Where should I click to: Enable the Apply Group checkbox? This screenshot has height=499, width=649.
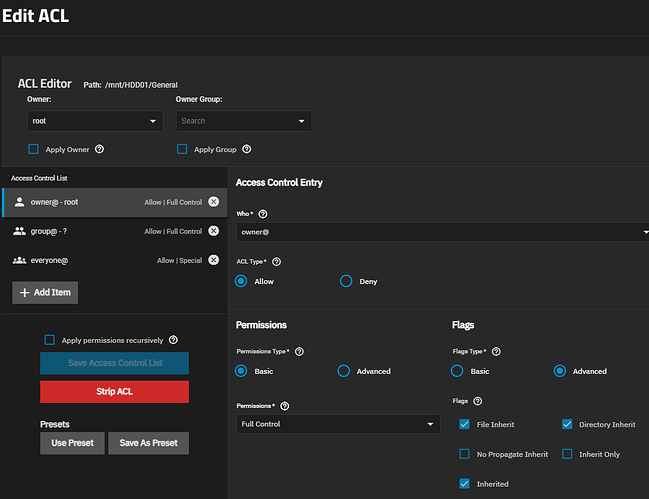pos(182,149)
